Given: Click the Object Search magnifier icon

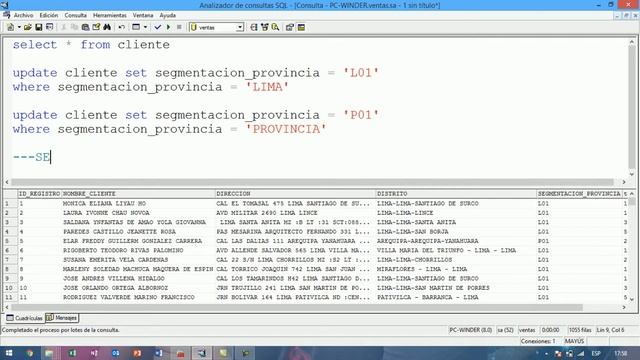Looking at the screenshot, I should coord(276,27).
